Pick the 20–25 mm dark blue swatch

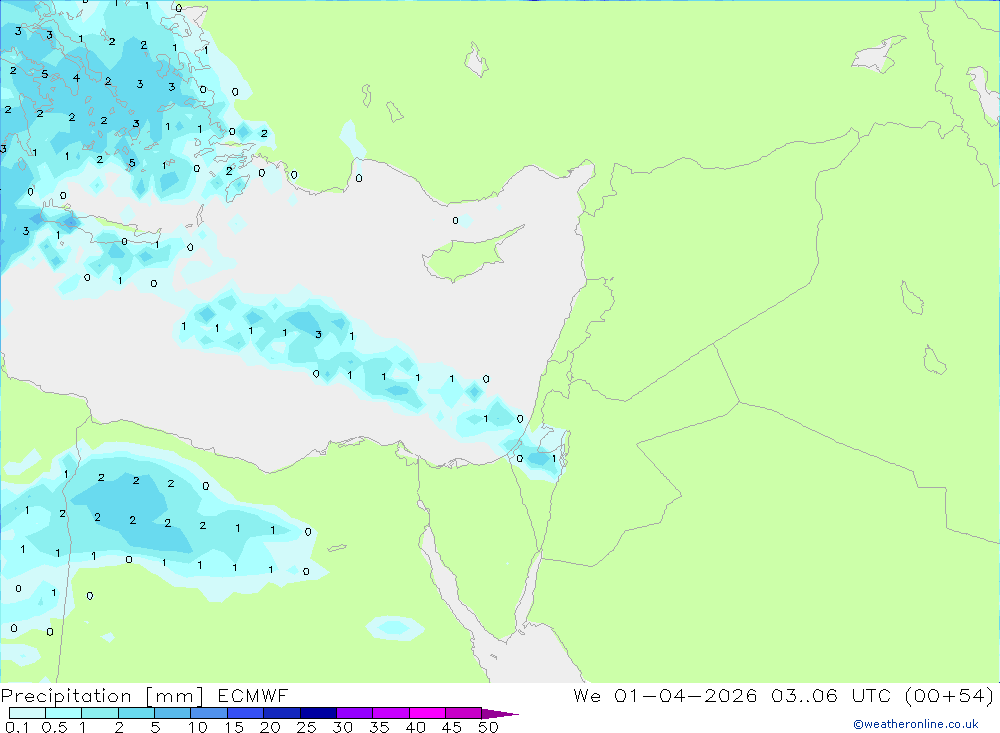point(282,713)
